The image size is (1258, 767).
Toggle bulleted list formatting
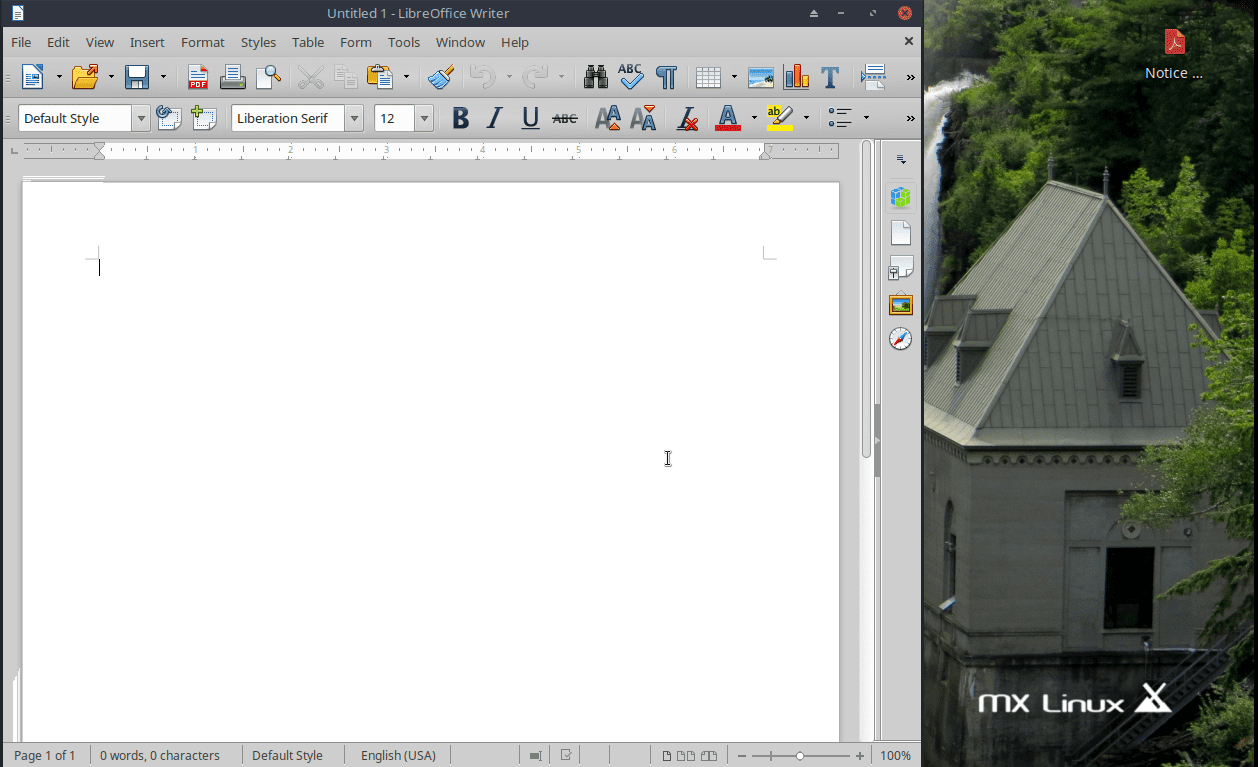point(840,118)
